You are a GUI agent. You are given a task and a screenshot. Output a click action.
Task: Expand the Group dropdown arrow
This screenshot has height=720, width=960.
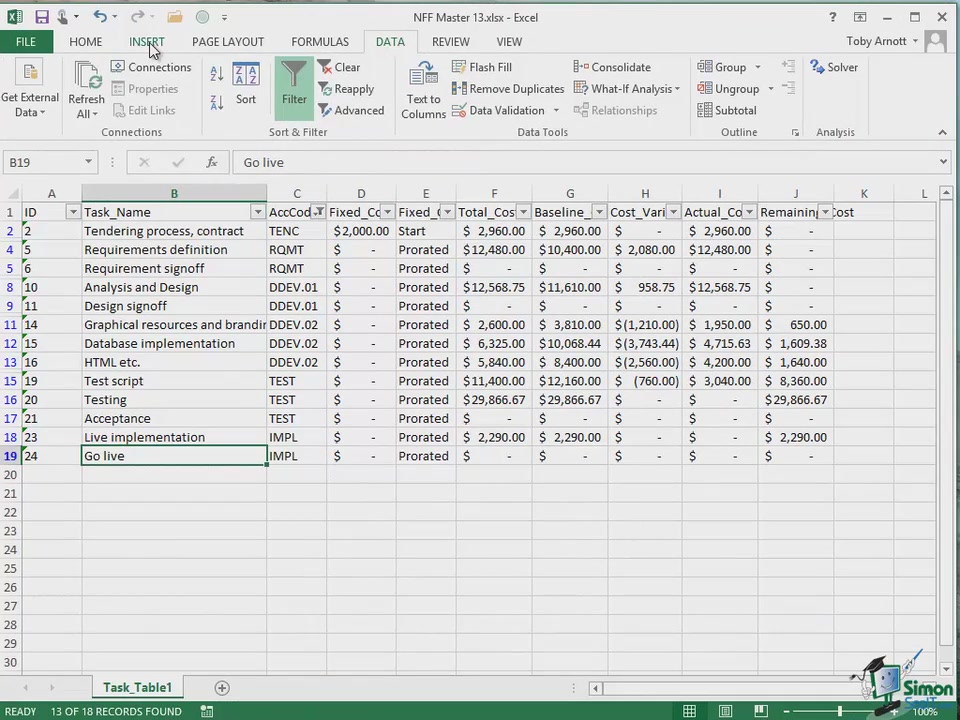(x=758, y=67)
